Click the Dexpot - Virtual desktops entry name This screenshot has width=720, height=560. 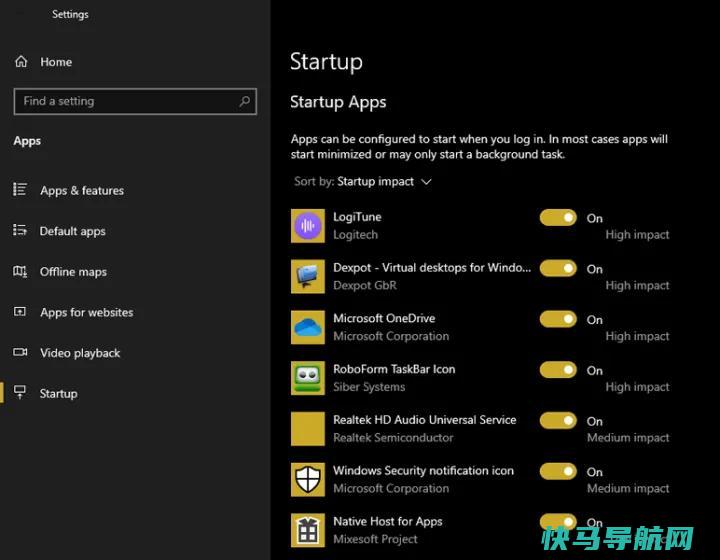coord(432,268)
